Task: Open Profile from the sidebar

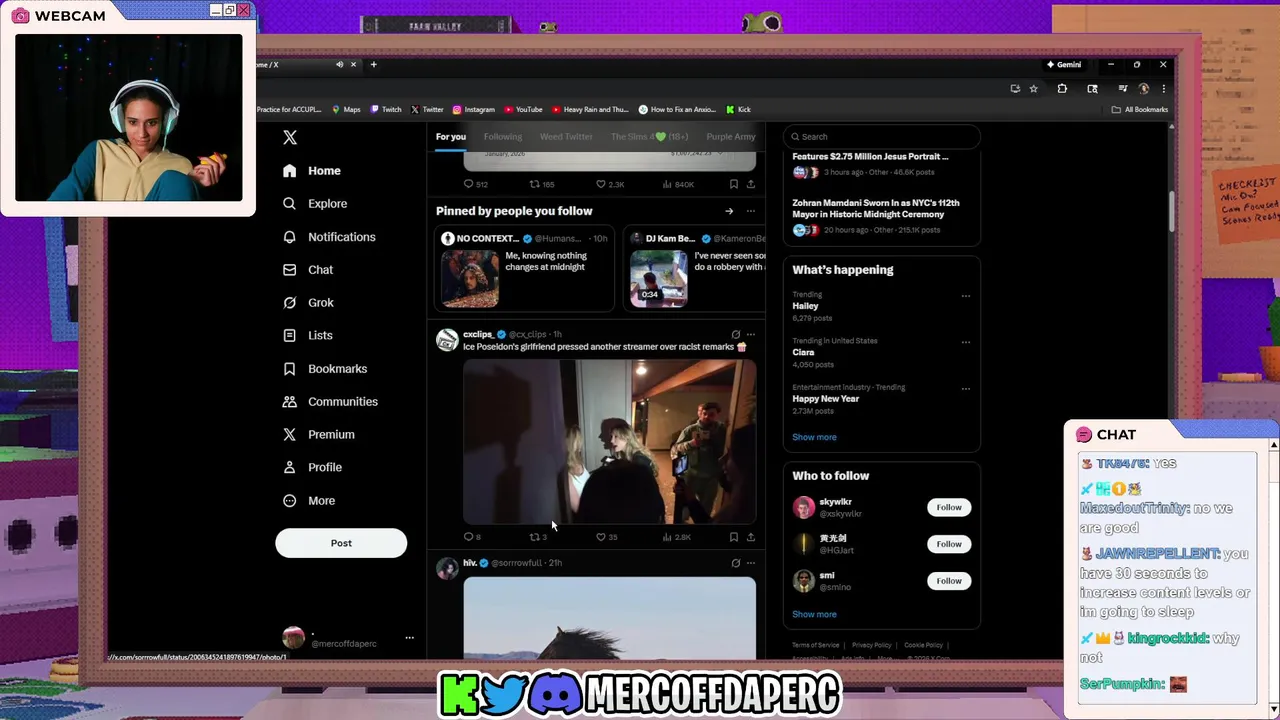Action: 312,468
